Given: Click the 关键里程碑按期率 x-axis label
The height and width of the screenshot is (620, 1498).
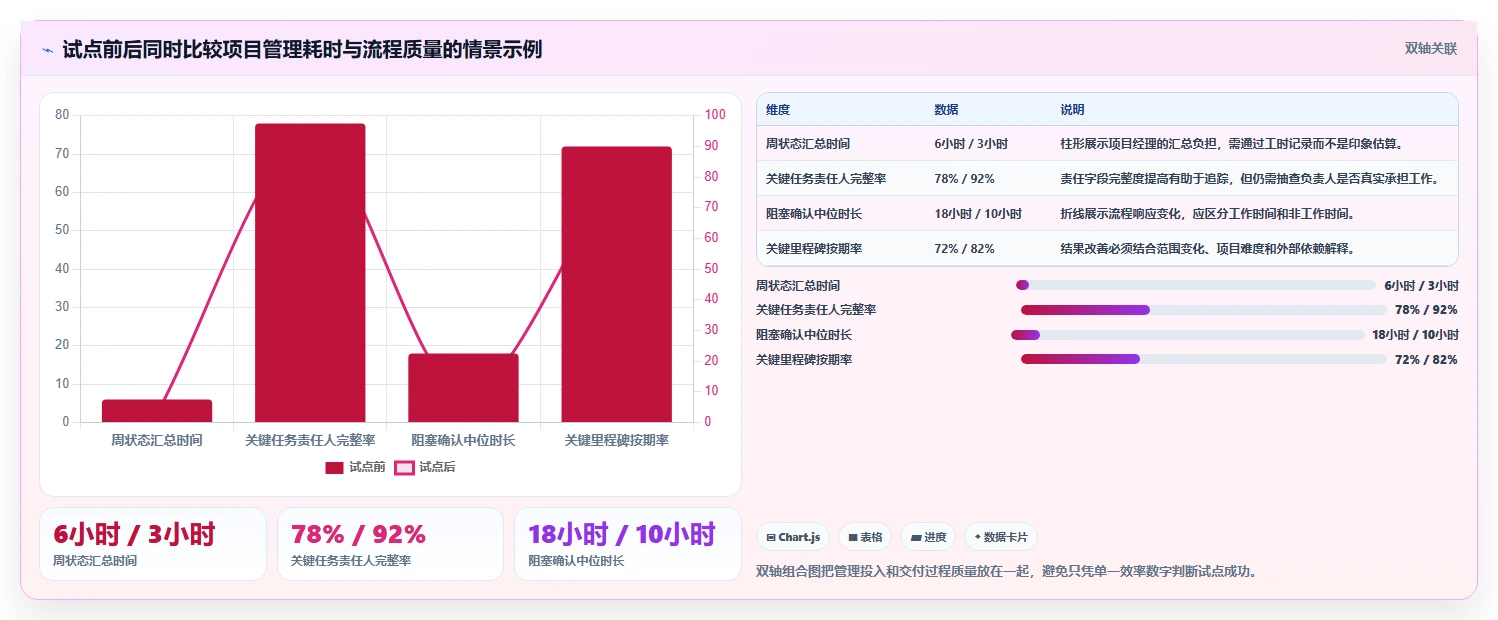Looking at the screenshot, I should (616, 440).
